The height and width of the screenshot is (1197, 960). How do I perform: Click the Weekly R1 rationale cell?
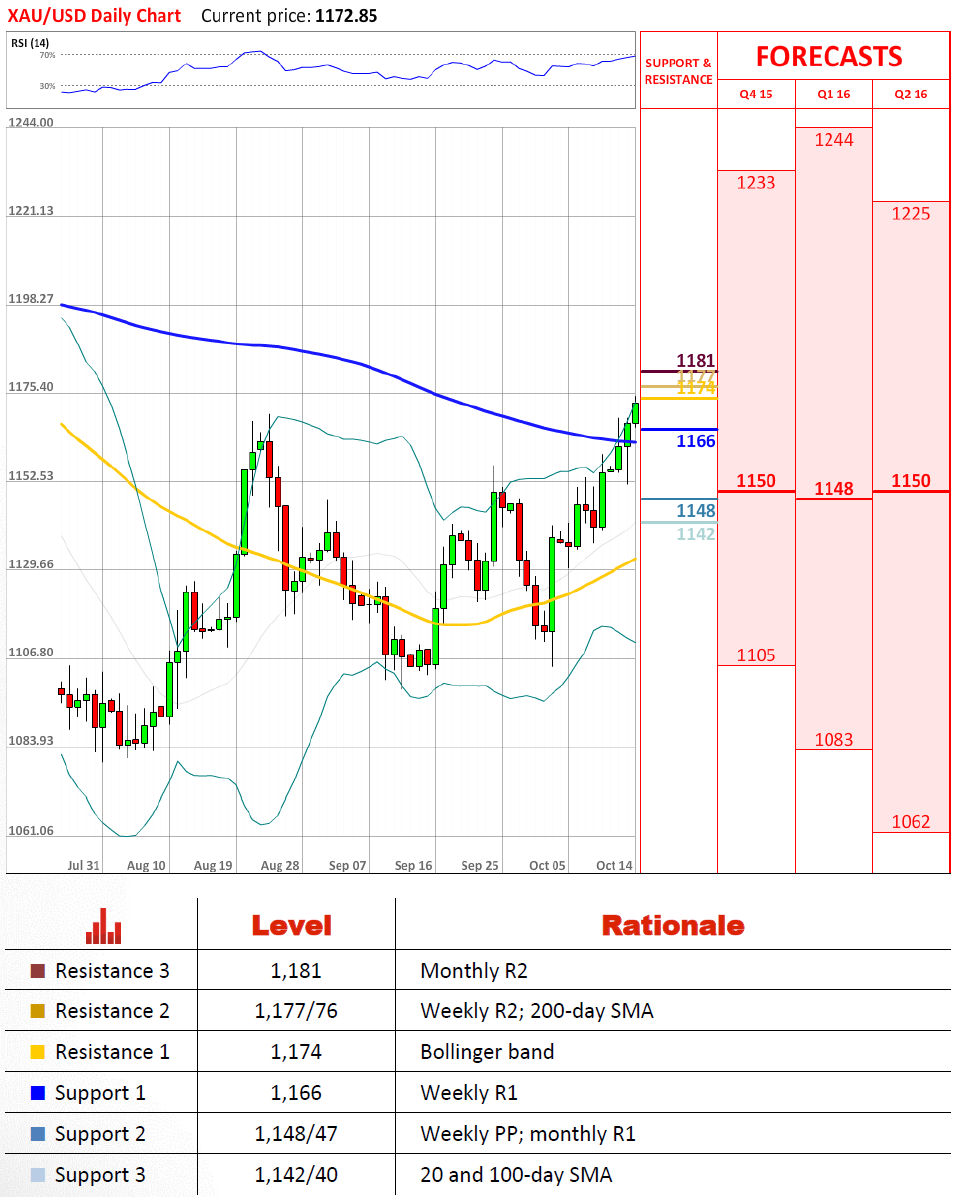(469, 1093)
